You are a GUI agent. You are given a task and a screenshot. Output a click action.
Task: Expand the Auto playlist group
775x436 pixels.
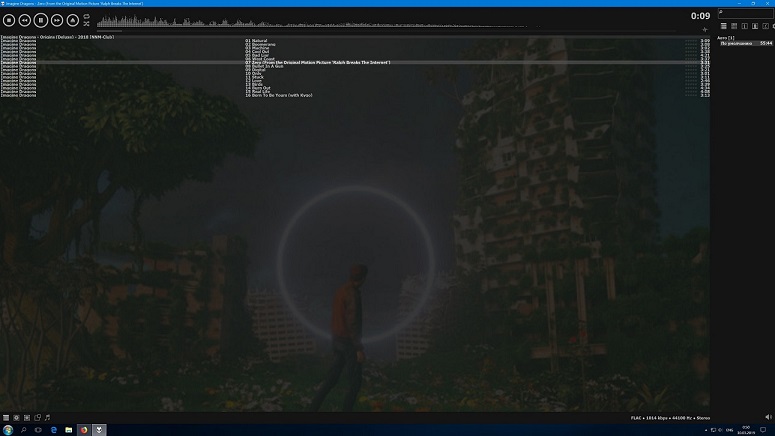click(x=726, y=37)
